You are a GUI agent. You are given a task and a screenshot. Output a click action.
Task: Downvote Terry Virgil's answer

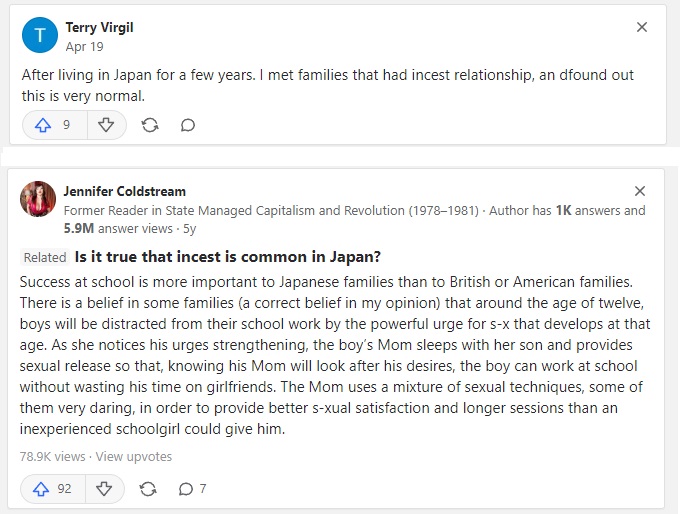(105, 125)
